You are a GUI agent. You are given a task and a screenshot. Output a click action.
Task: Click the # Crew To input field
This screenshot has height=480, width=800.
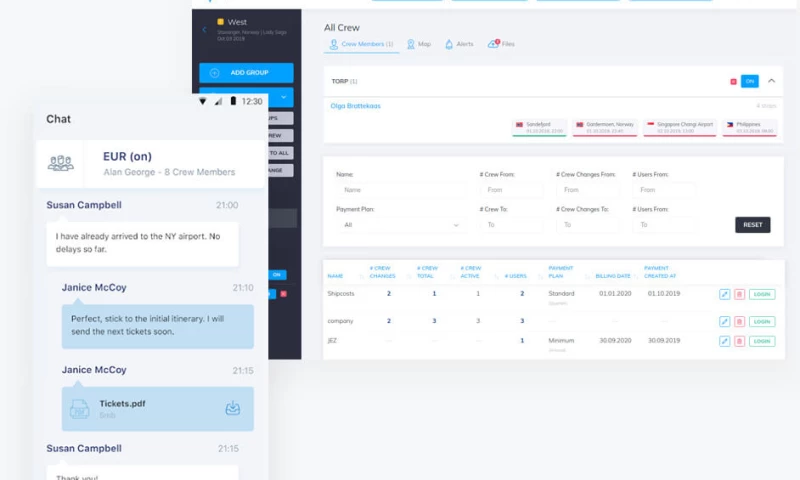[x=511, y=225]
